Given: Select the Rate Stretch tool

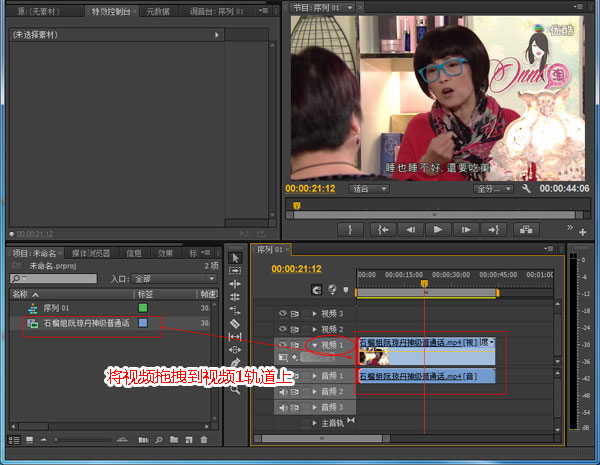Looking at the screenshot, I should (235, 310).
